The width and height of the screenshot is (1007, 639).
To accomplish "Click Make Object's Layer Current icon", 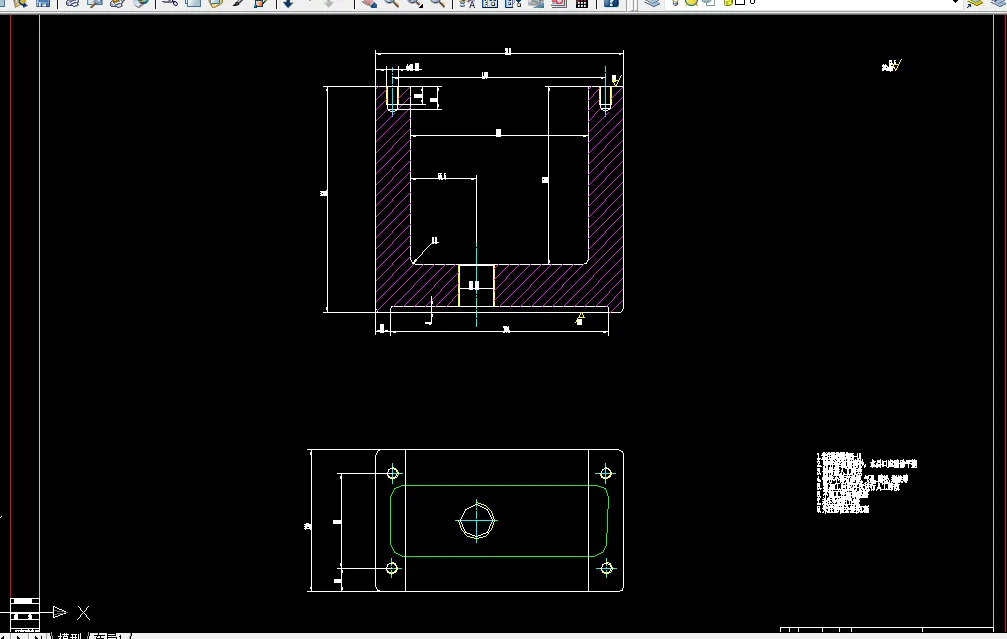I will click(x=976, y=3).
